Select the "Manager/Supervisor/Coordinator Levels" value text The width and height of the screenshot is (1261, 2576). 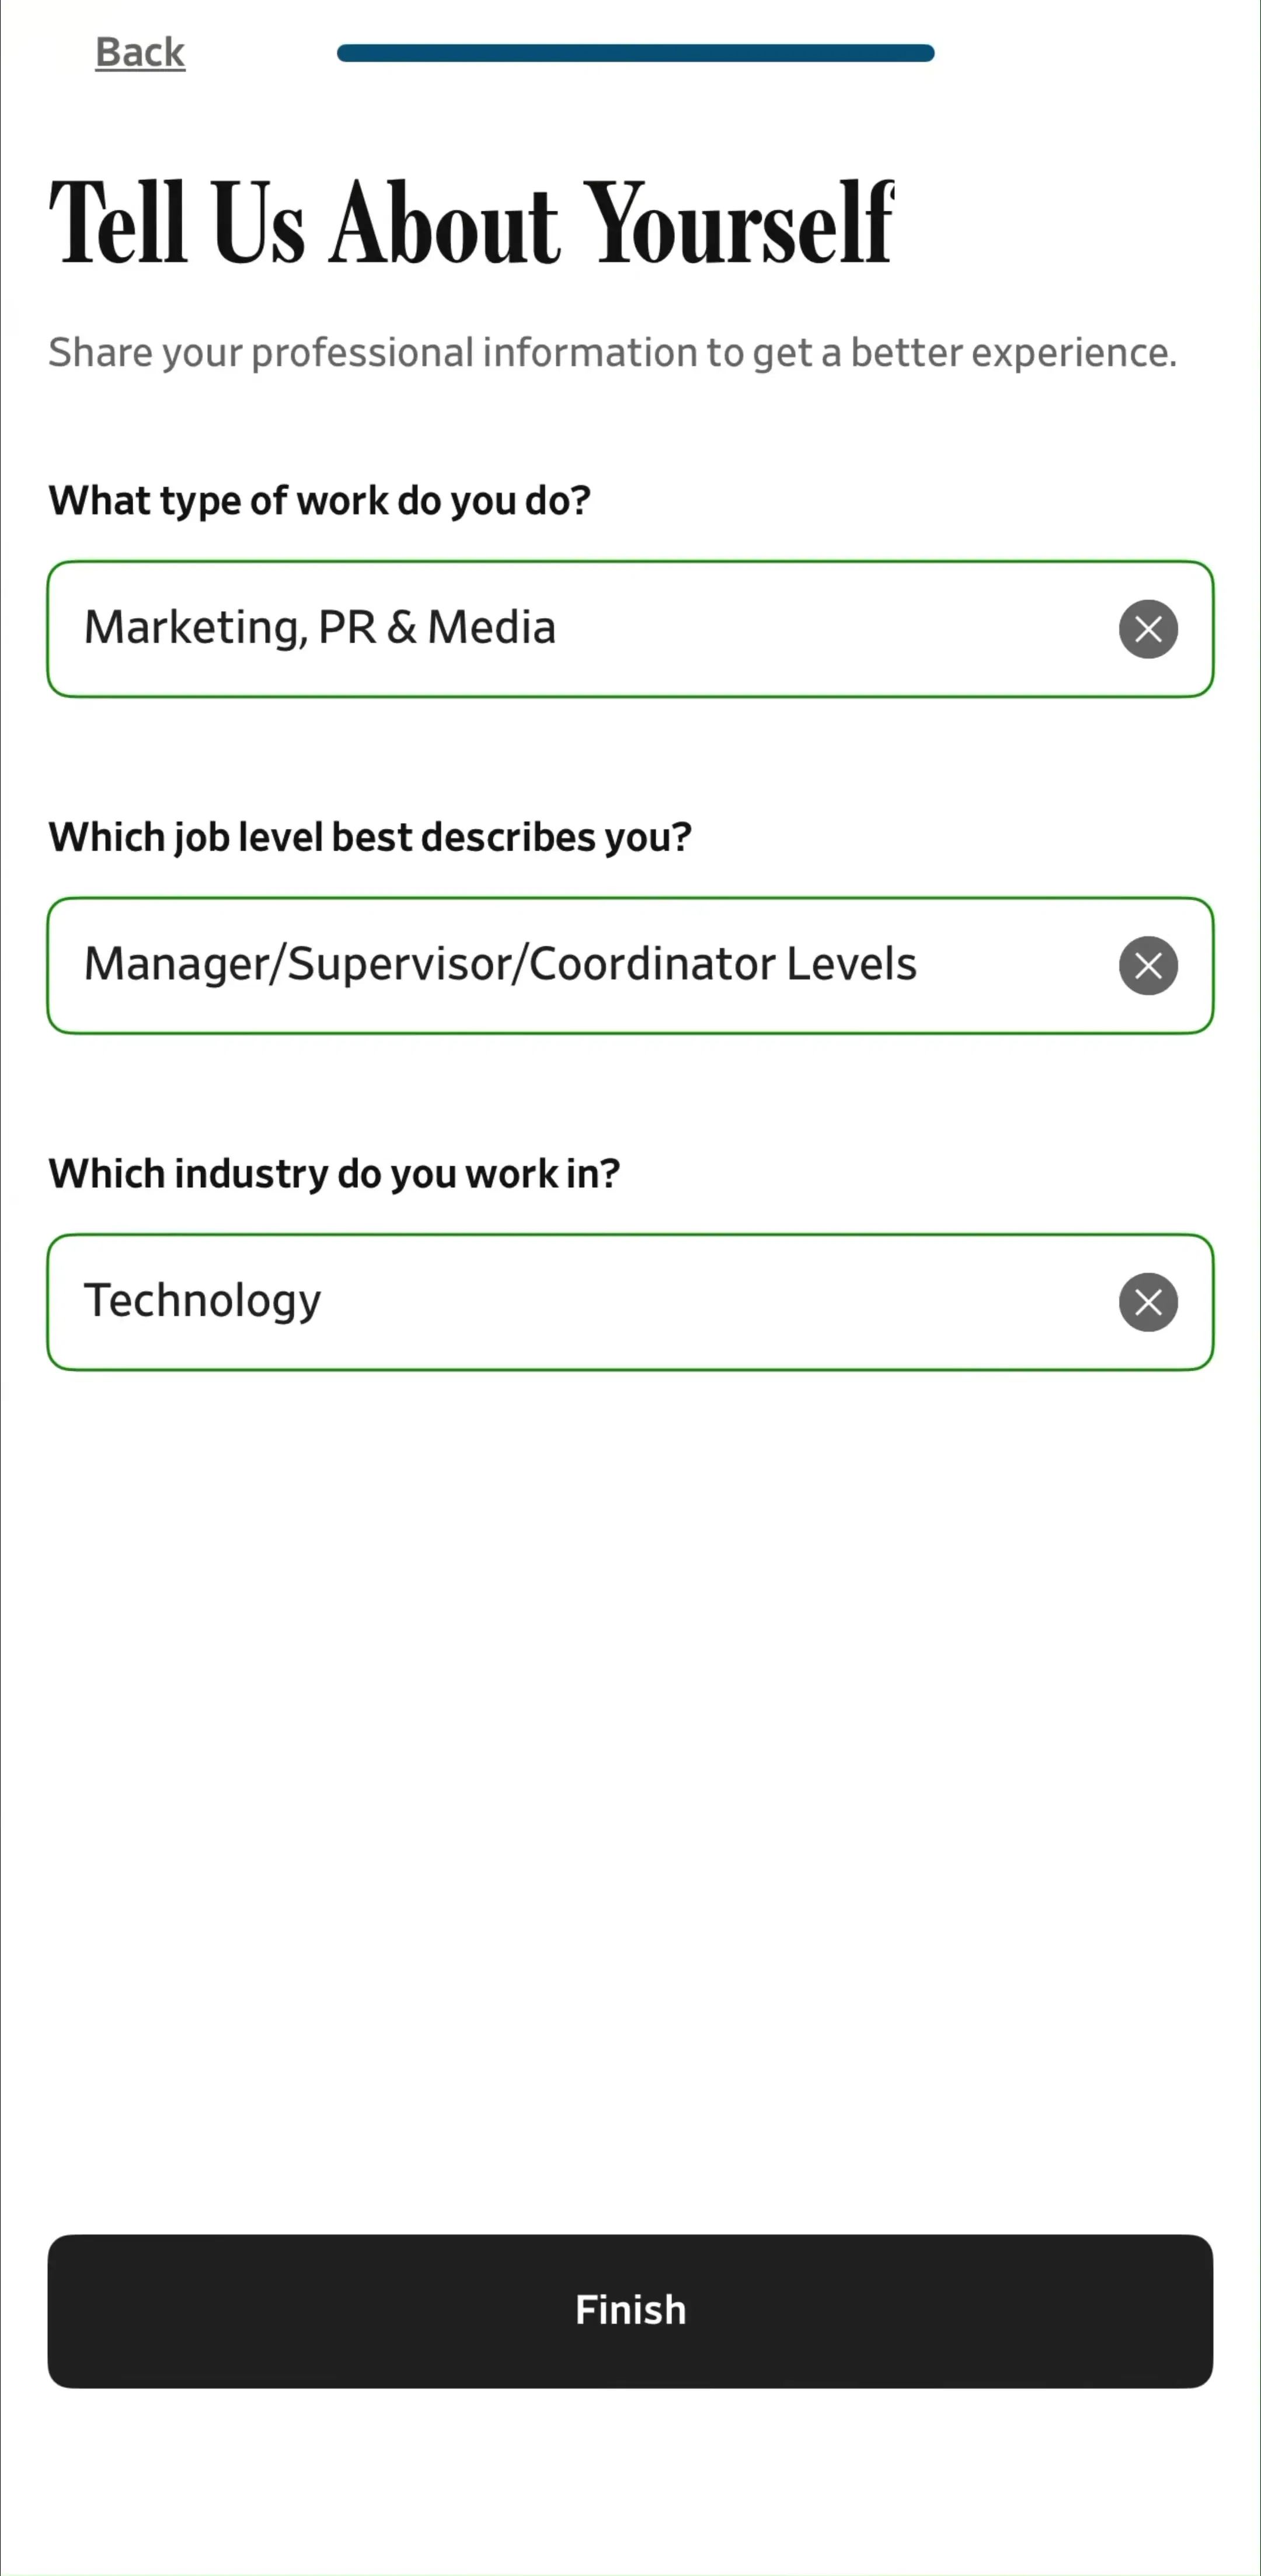[x=500, y=964]
